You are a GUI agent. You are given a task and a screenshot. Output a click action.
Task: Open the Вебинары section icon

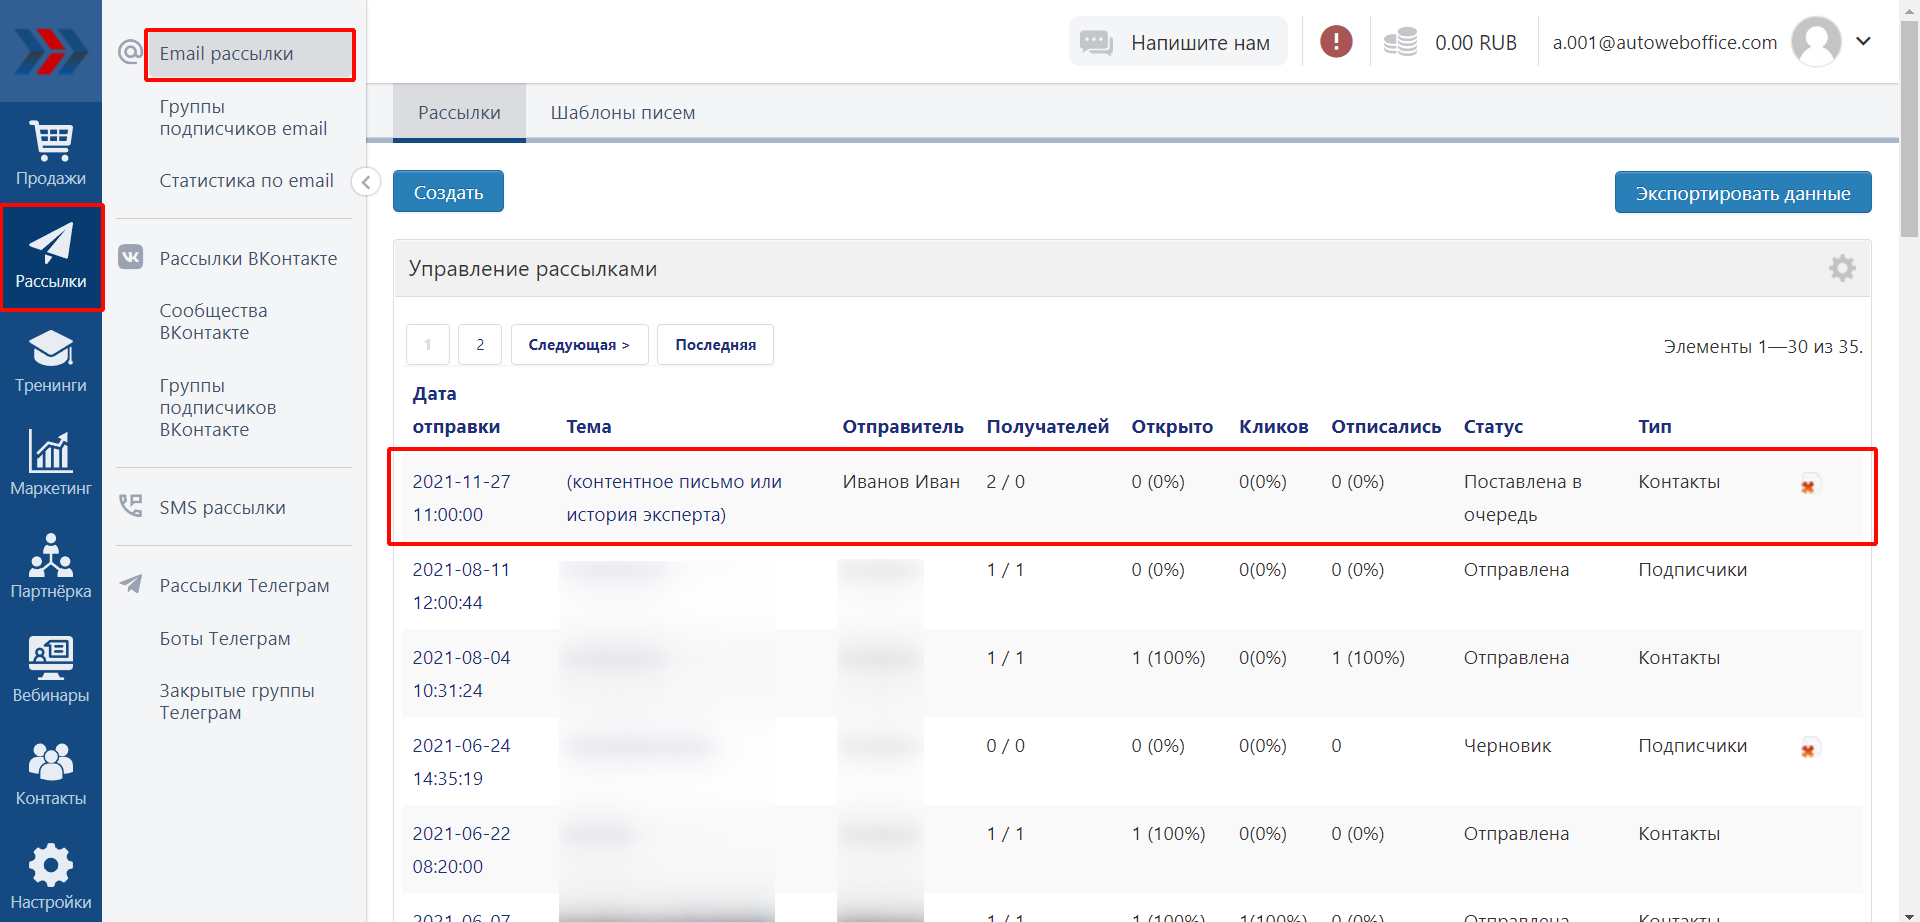click(x=50, y=669)
